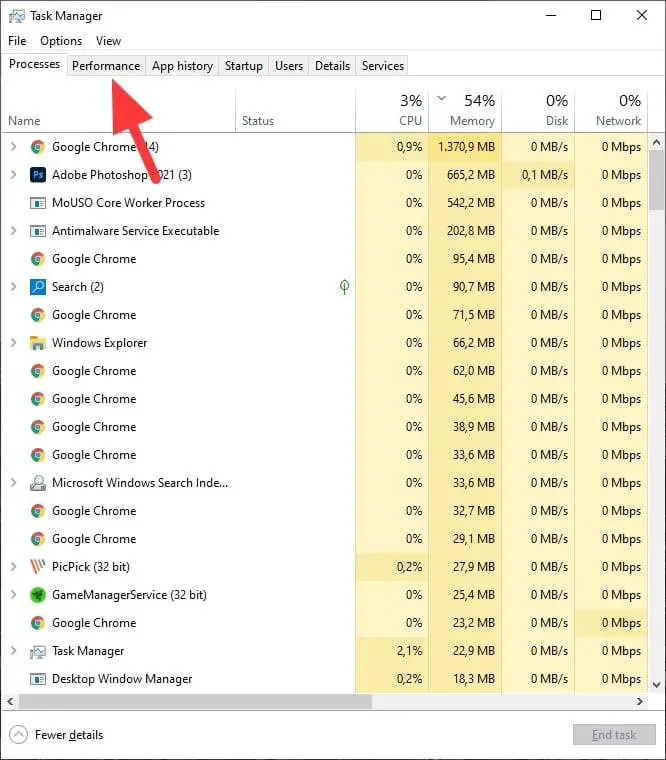
Task: Expand the Search (2) group
Action: pos(14,287)
